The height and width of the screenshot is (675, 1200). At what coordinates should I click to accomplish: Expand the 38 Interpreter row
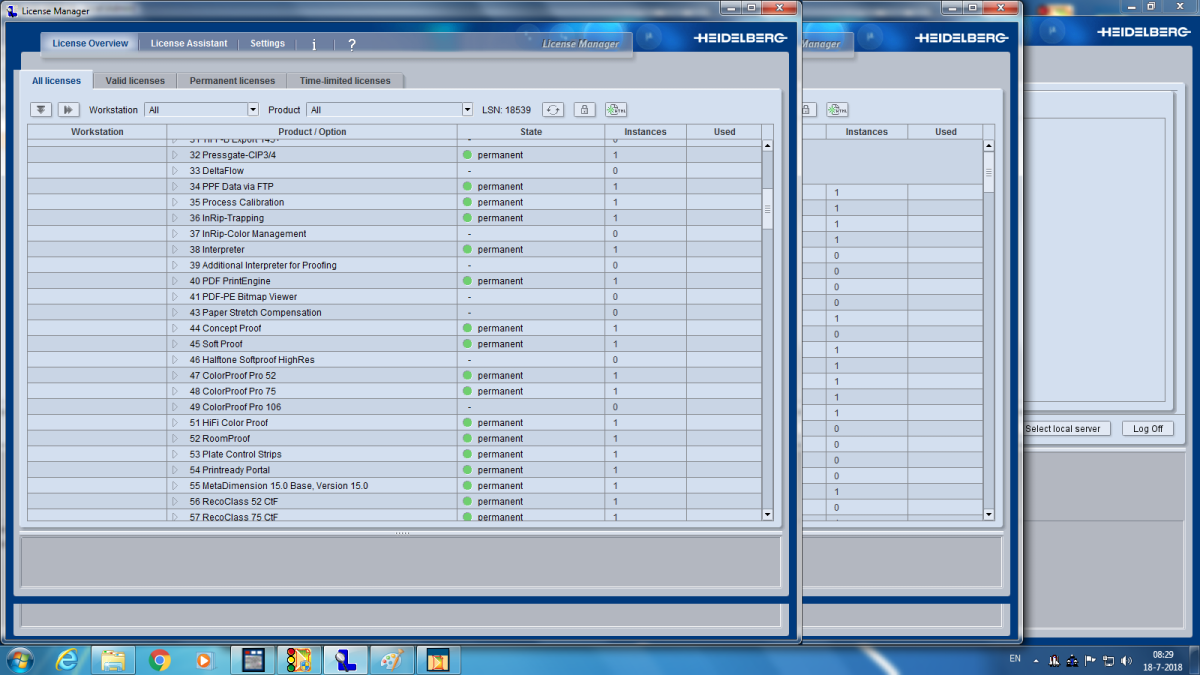(x=174, y=250)
